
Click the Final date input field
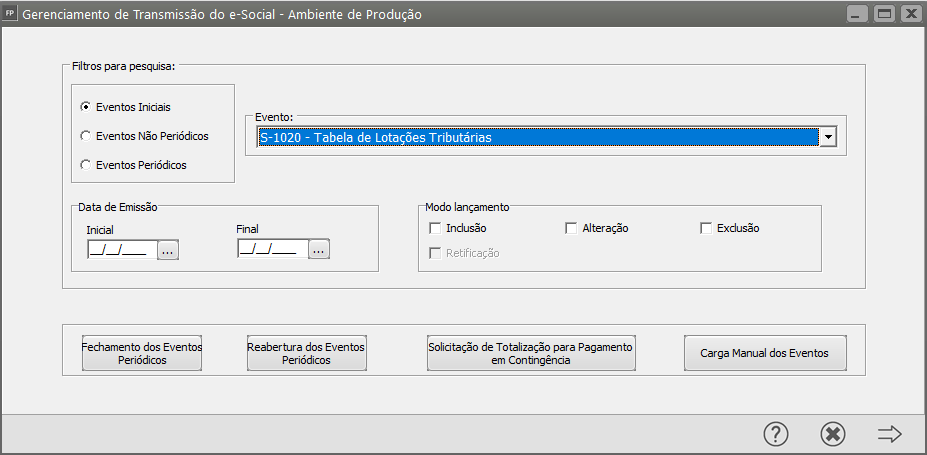click(272, 250)
